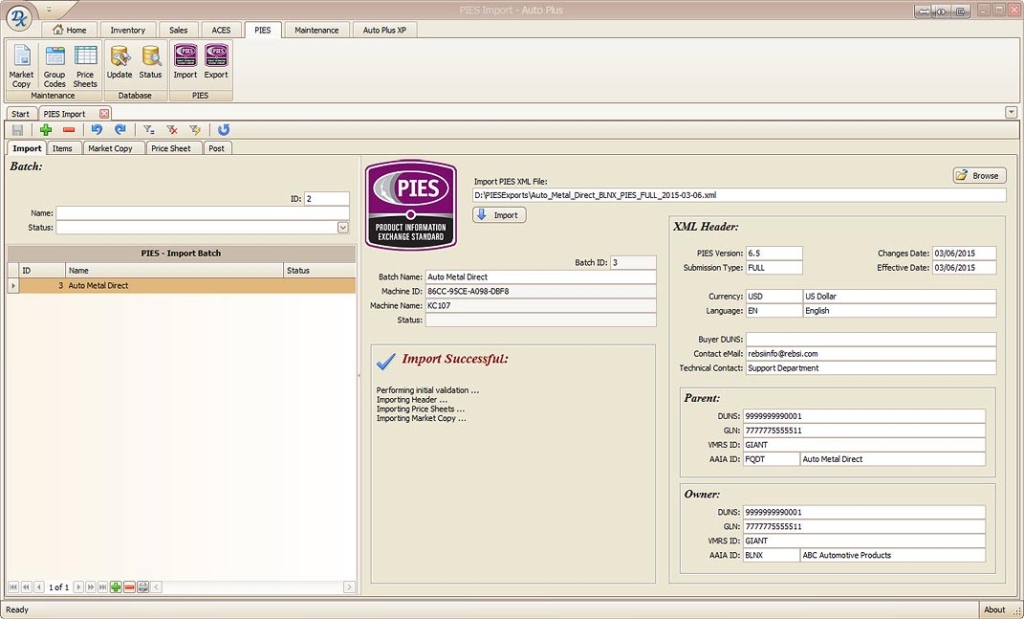Viewport: 1024px width, 619px height.
Task: Click the ID column header in the grid
Action: pos(42,270)
